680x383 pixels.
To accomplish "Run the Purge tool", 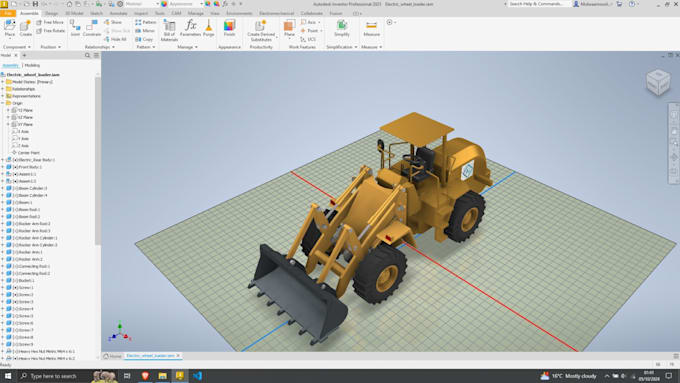I will point(209,29).
